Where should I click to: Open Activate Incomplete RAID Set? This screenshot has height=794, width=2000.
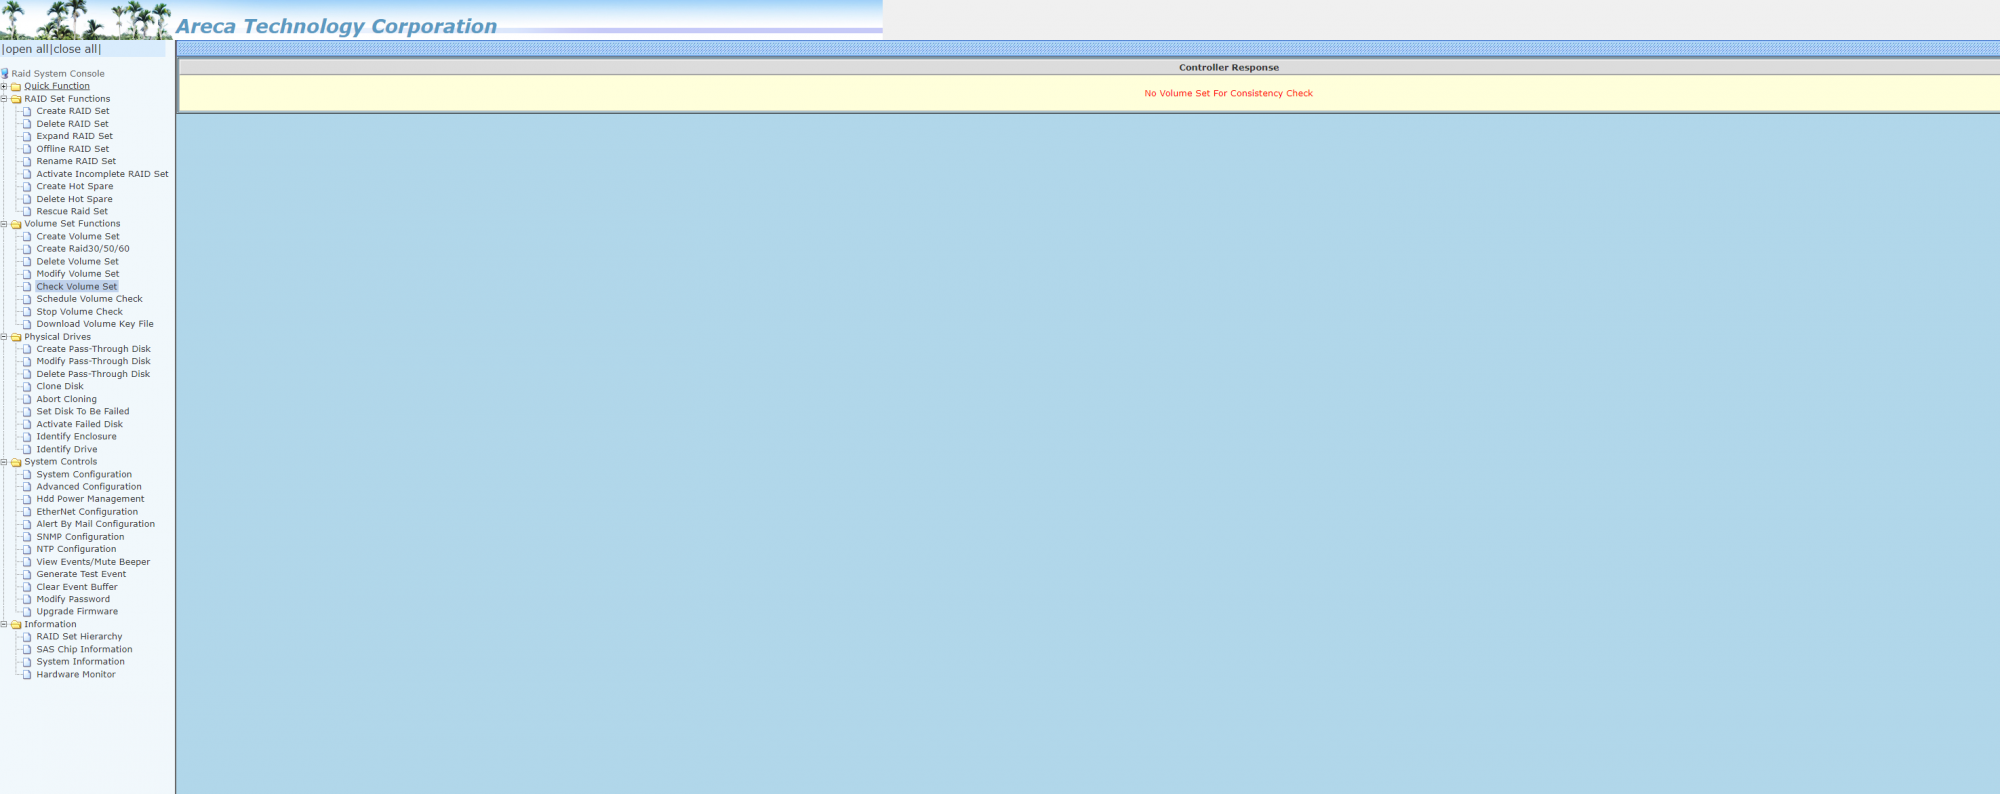pyautogui.click(x=103, y=174)
